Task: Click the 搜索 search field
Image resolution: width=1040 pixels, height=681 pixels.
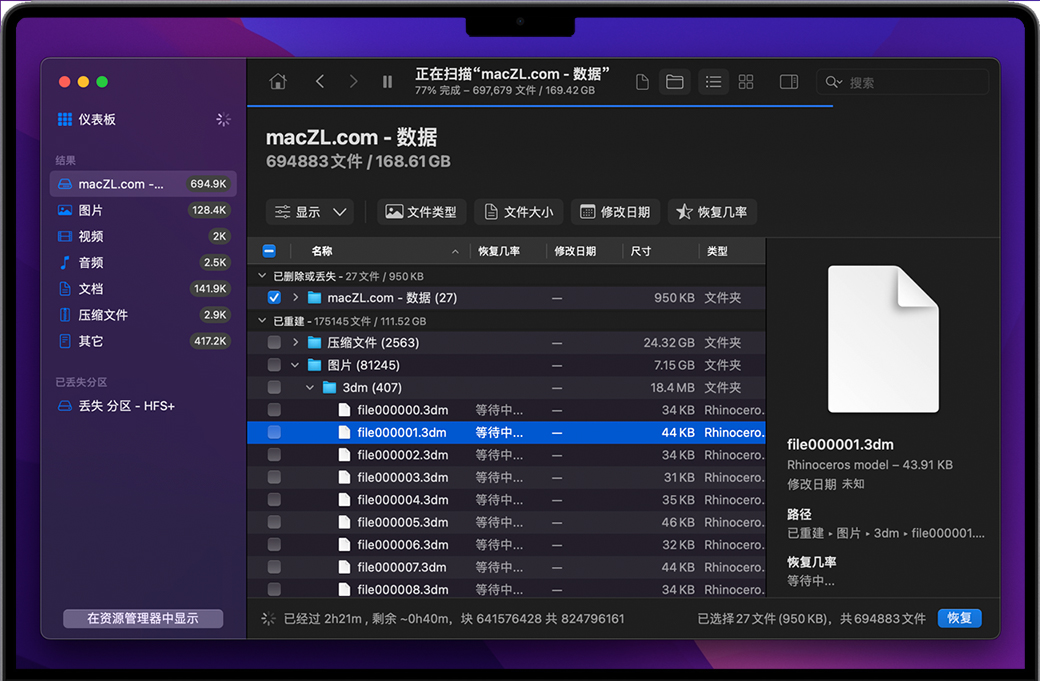Action: (x=900, y=83)
